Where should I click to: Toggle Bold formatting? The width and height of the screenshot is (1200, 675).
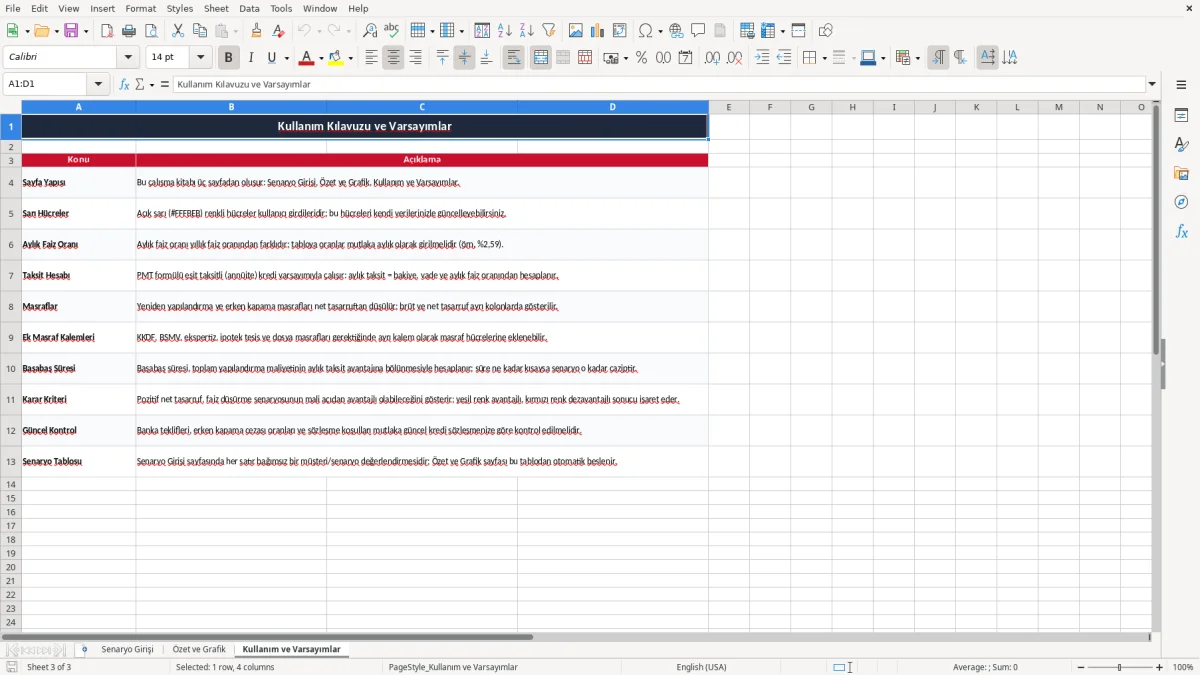(x=229, y=58)
